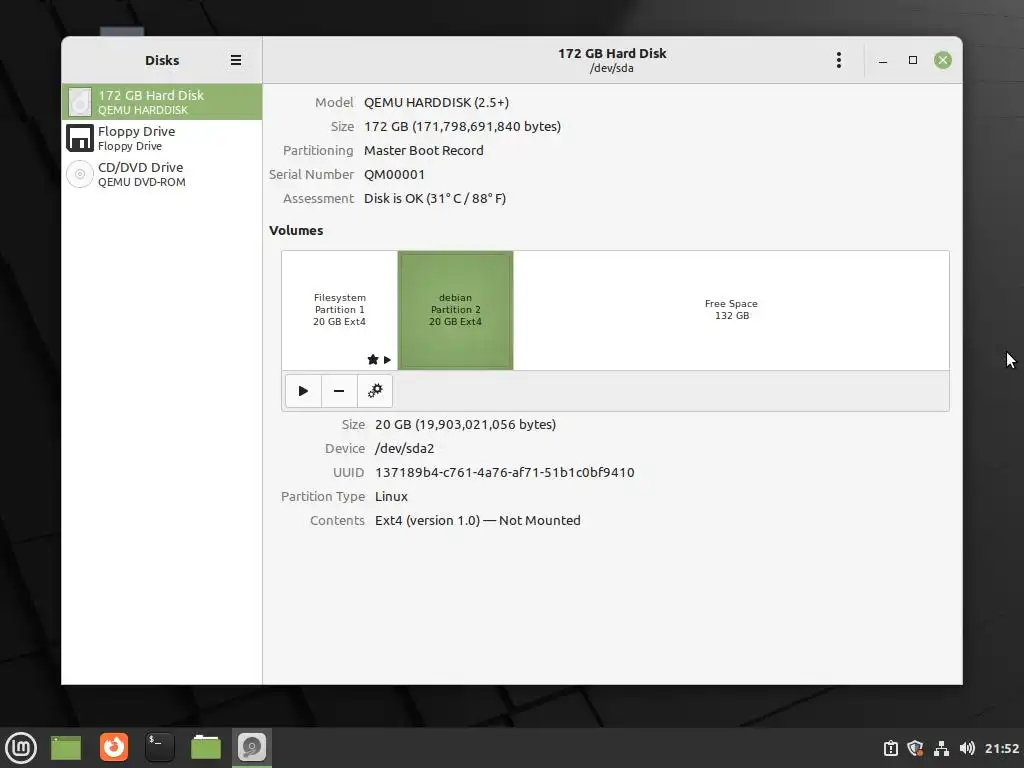This screenshot has width=1024, height=768.
Task: Click the partition size 19,903,021,056 bytes text
Action: click(x=466, y=424)
